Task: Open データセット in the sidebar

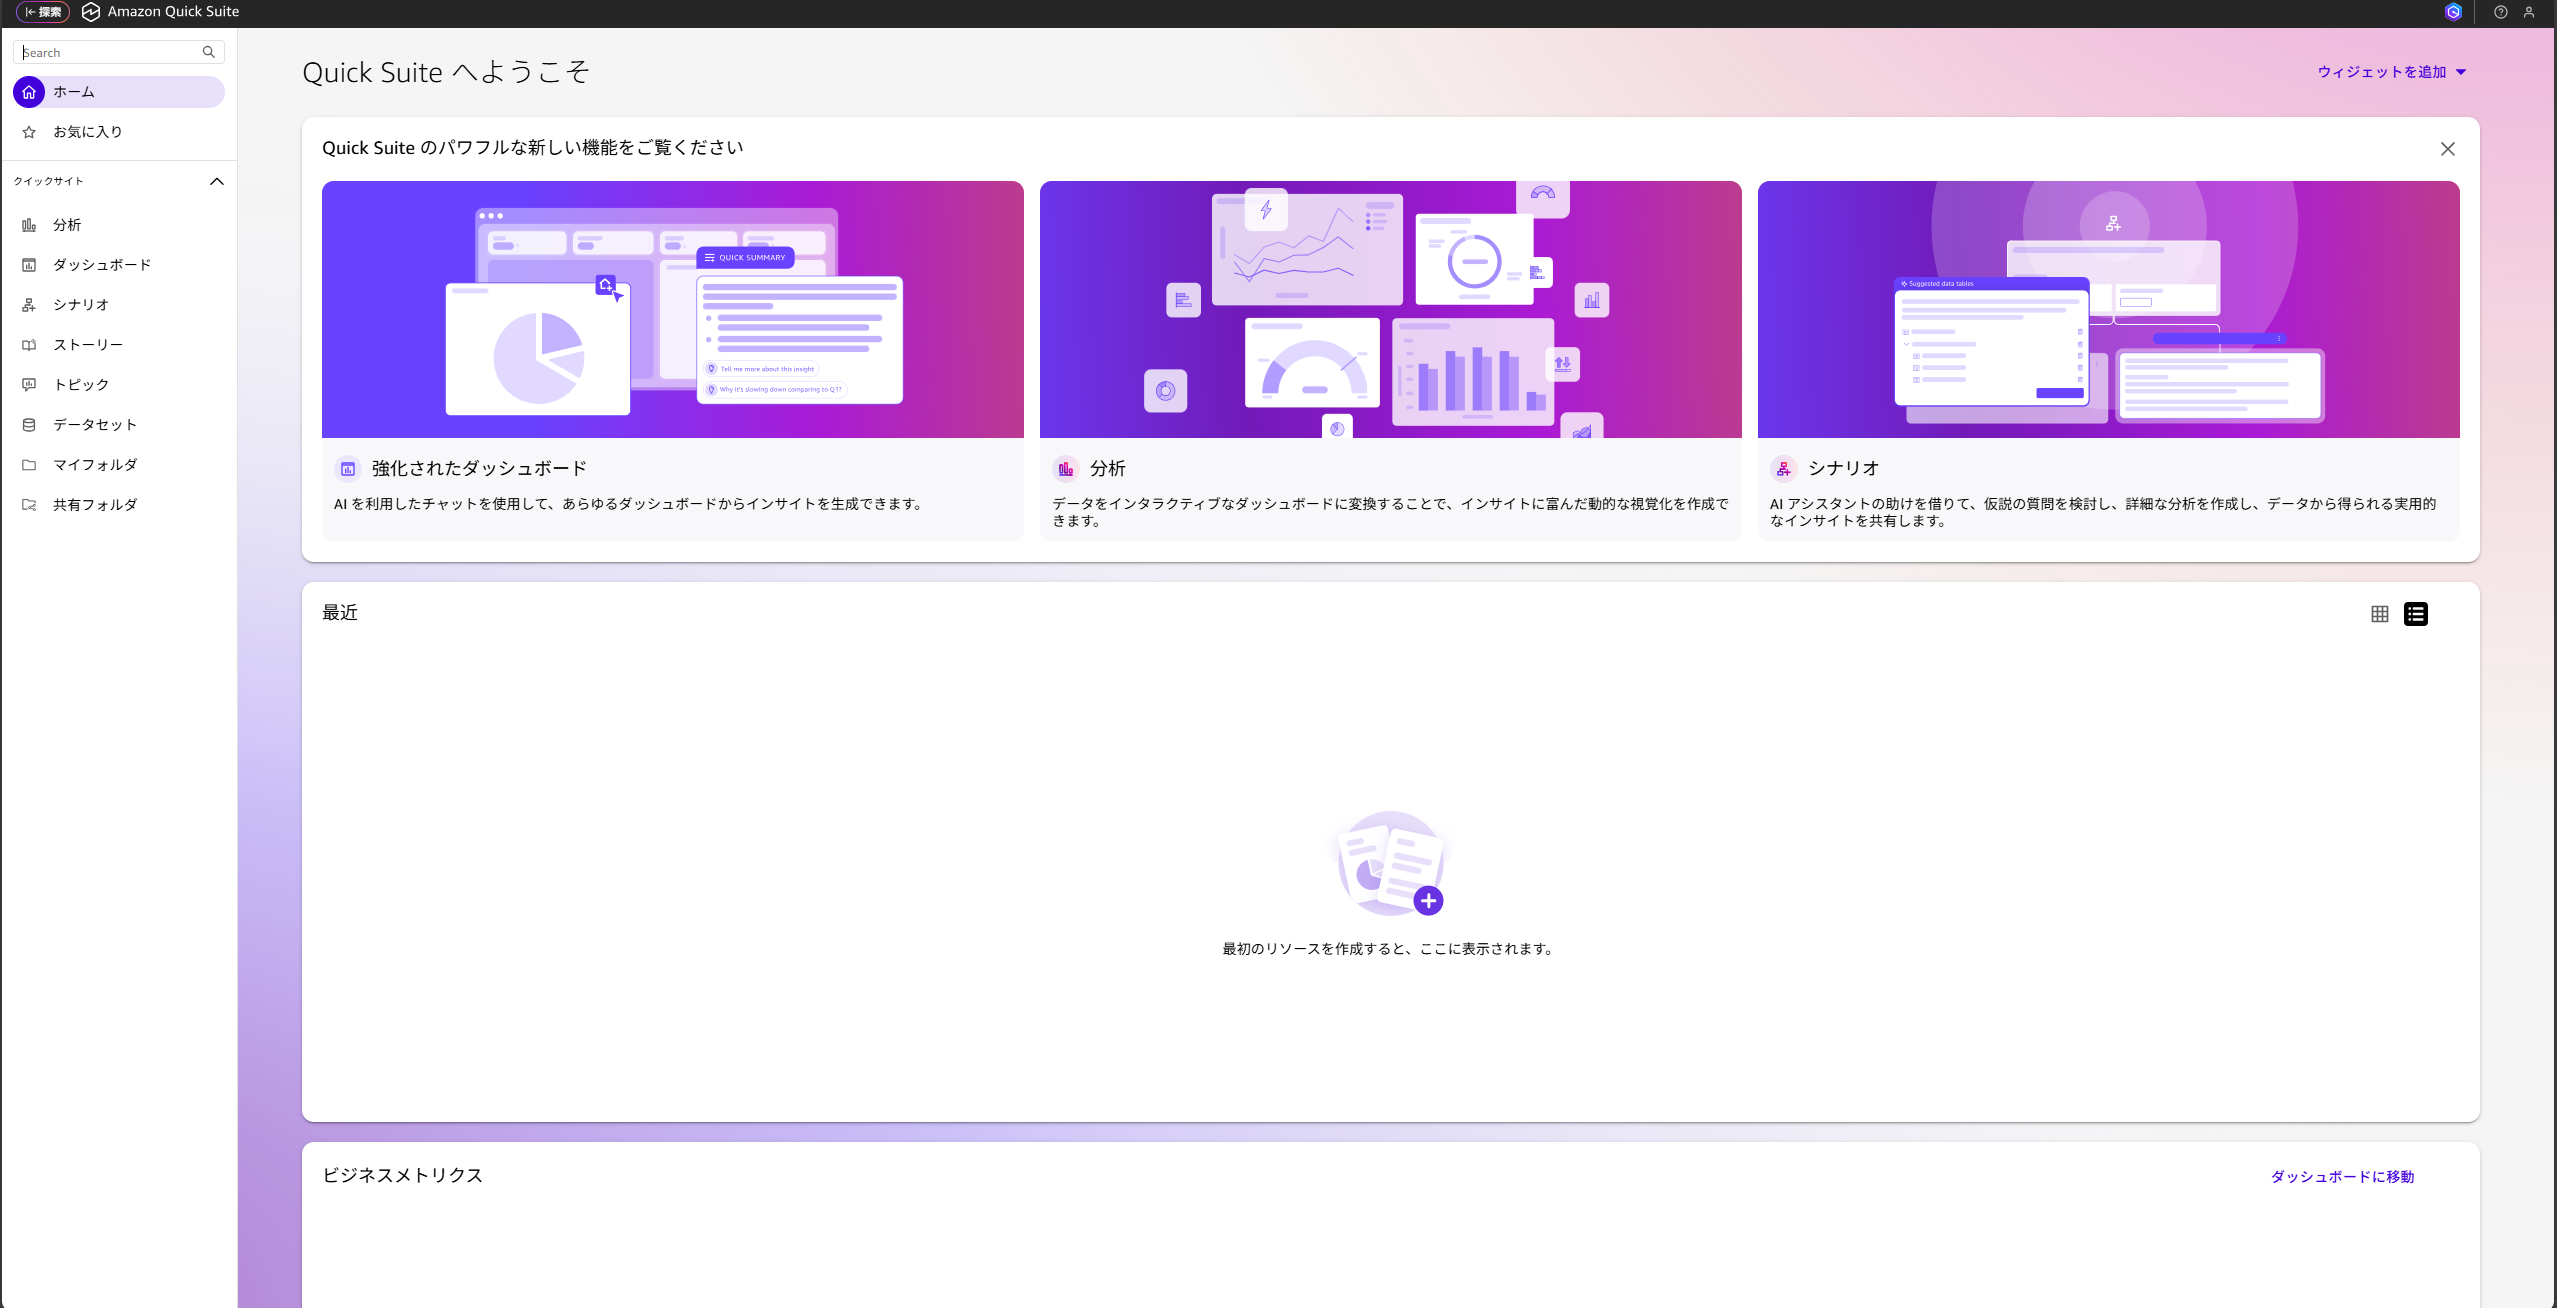Action: pyautogui.click(x=94, y=425)
